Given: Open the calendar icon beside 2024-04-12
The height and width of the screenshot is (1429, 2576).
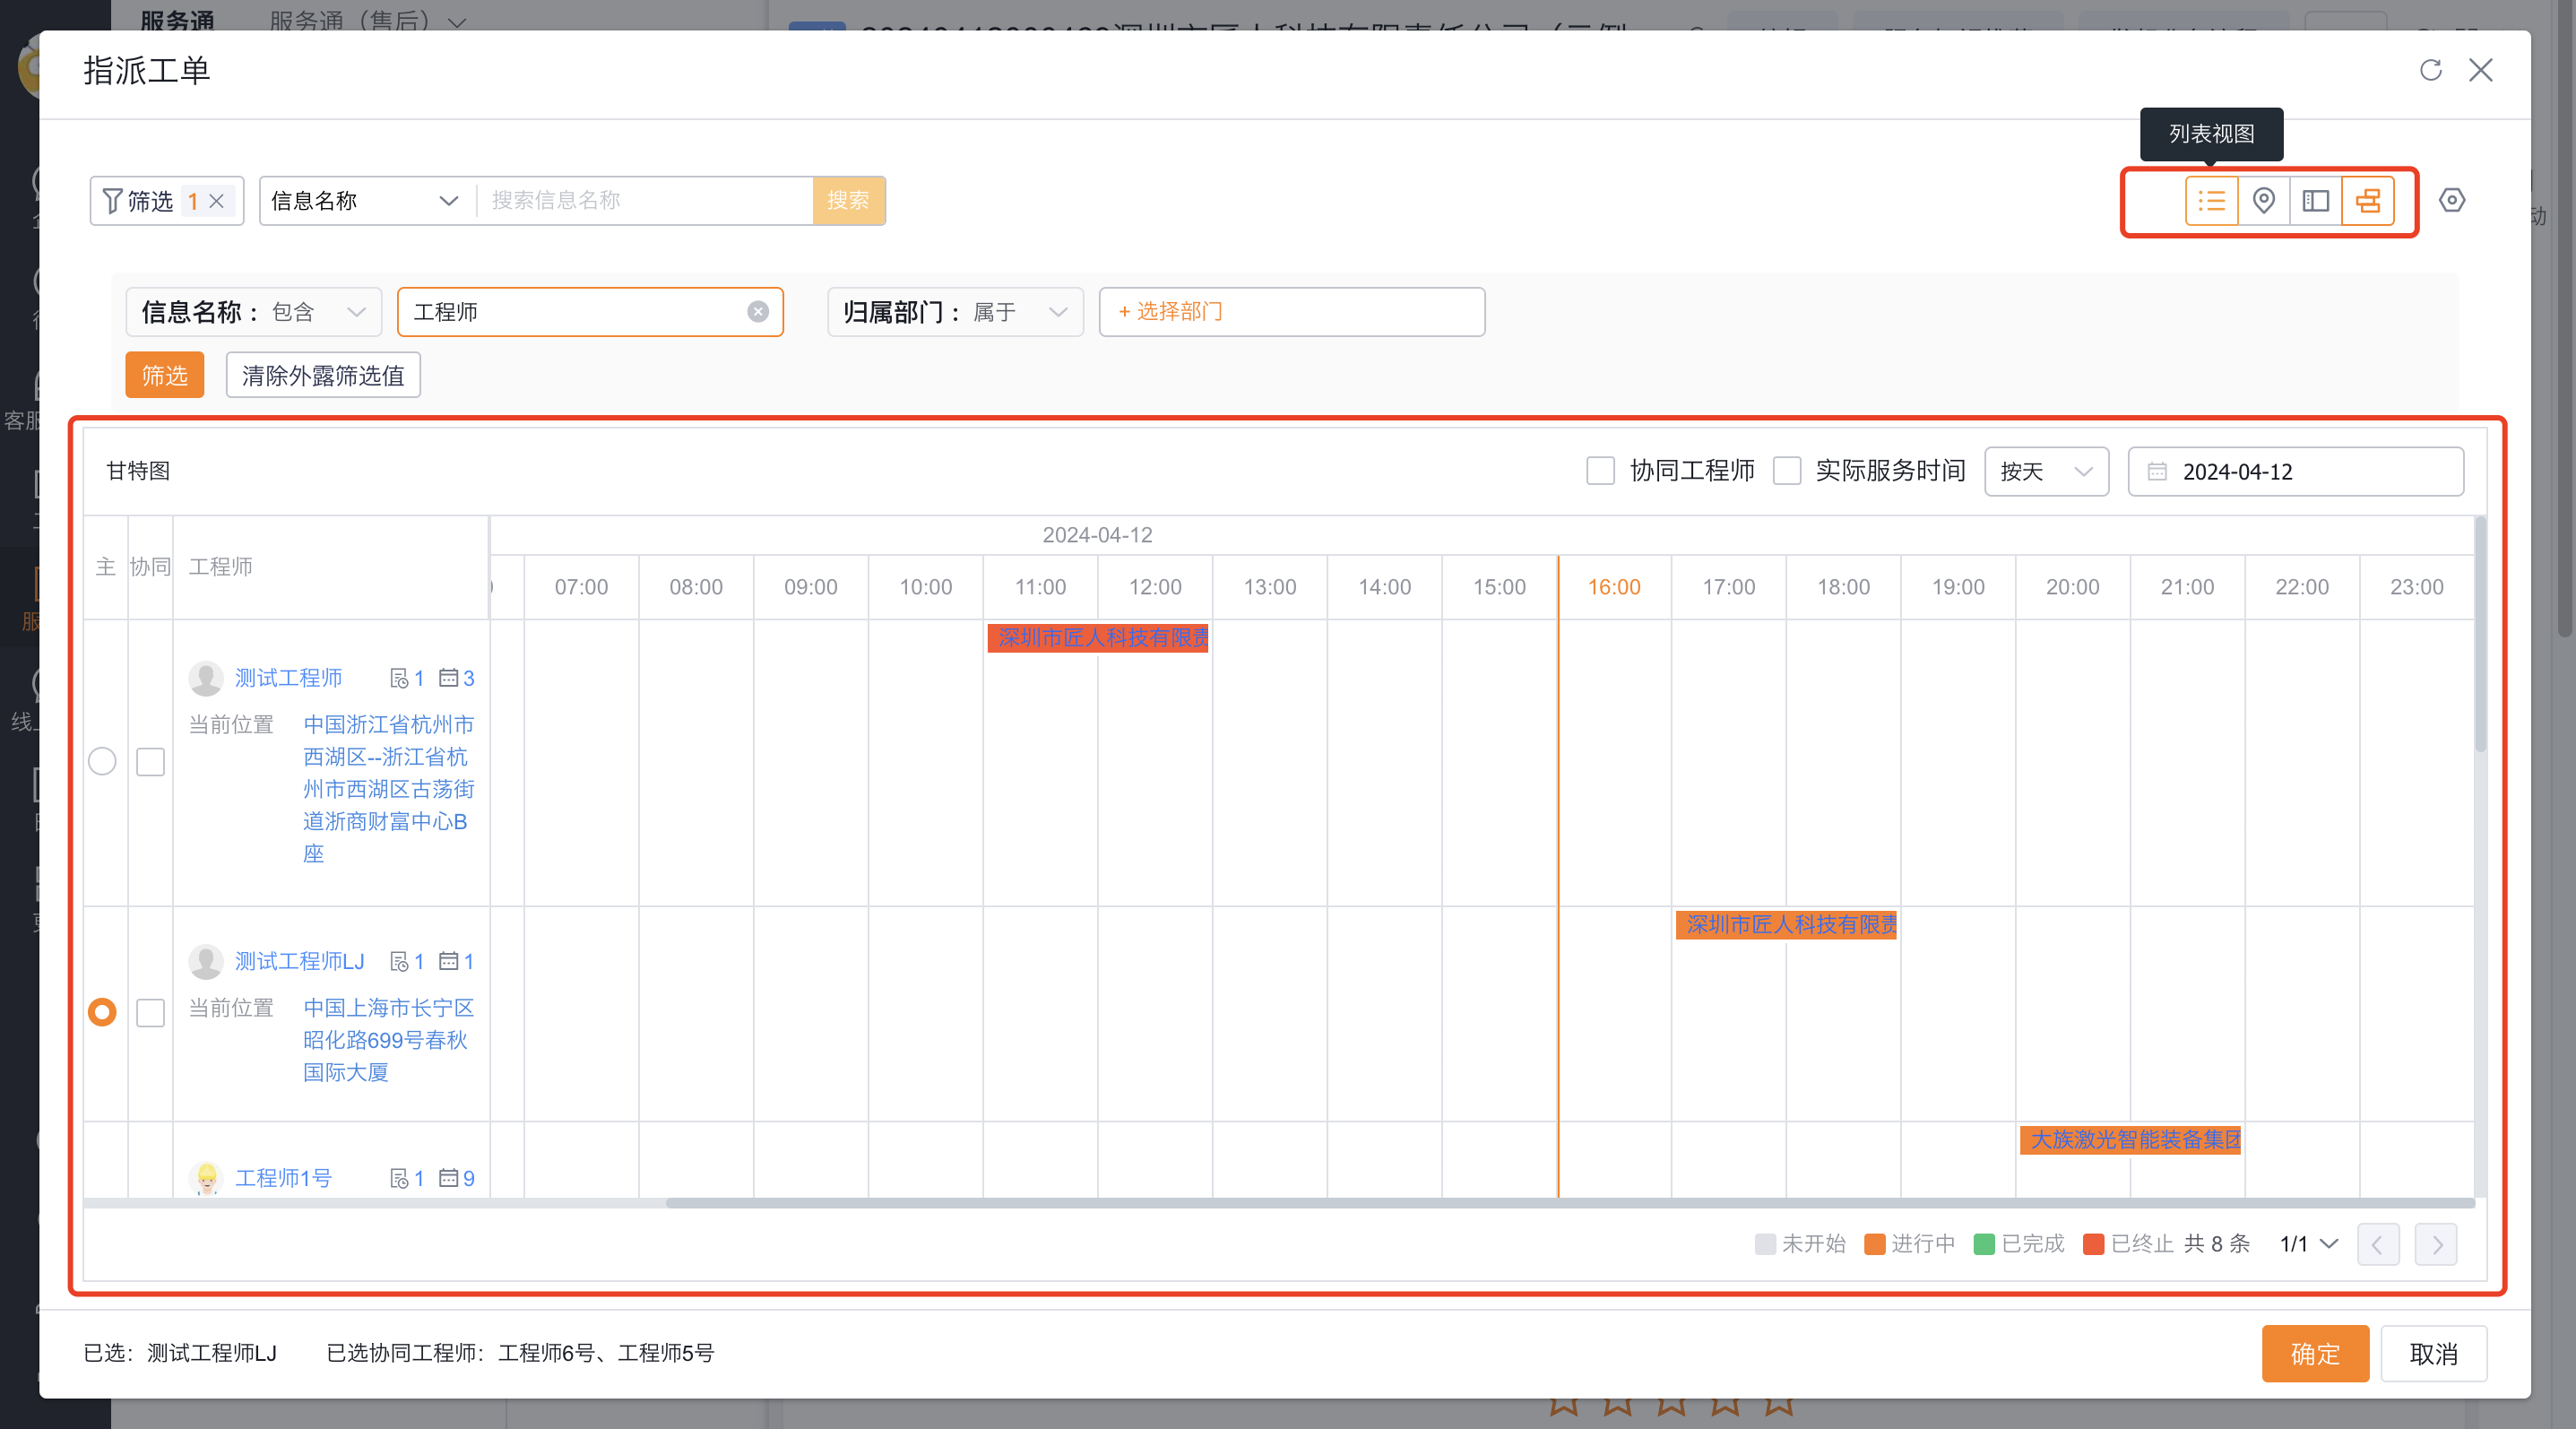Looking at the screenshot, I should [2158, 471].
